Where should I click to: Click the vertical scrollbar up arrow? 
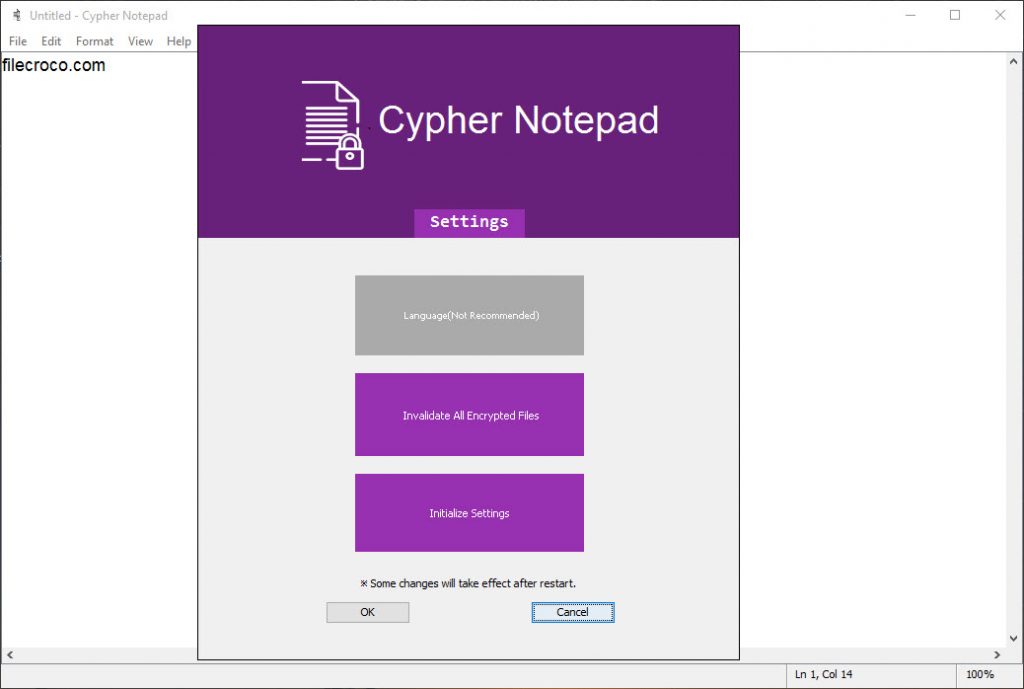[x=1014, y=61]
